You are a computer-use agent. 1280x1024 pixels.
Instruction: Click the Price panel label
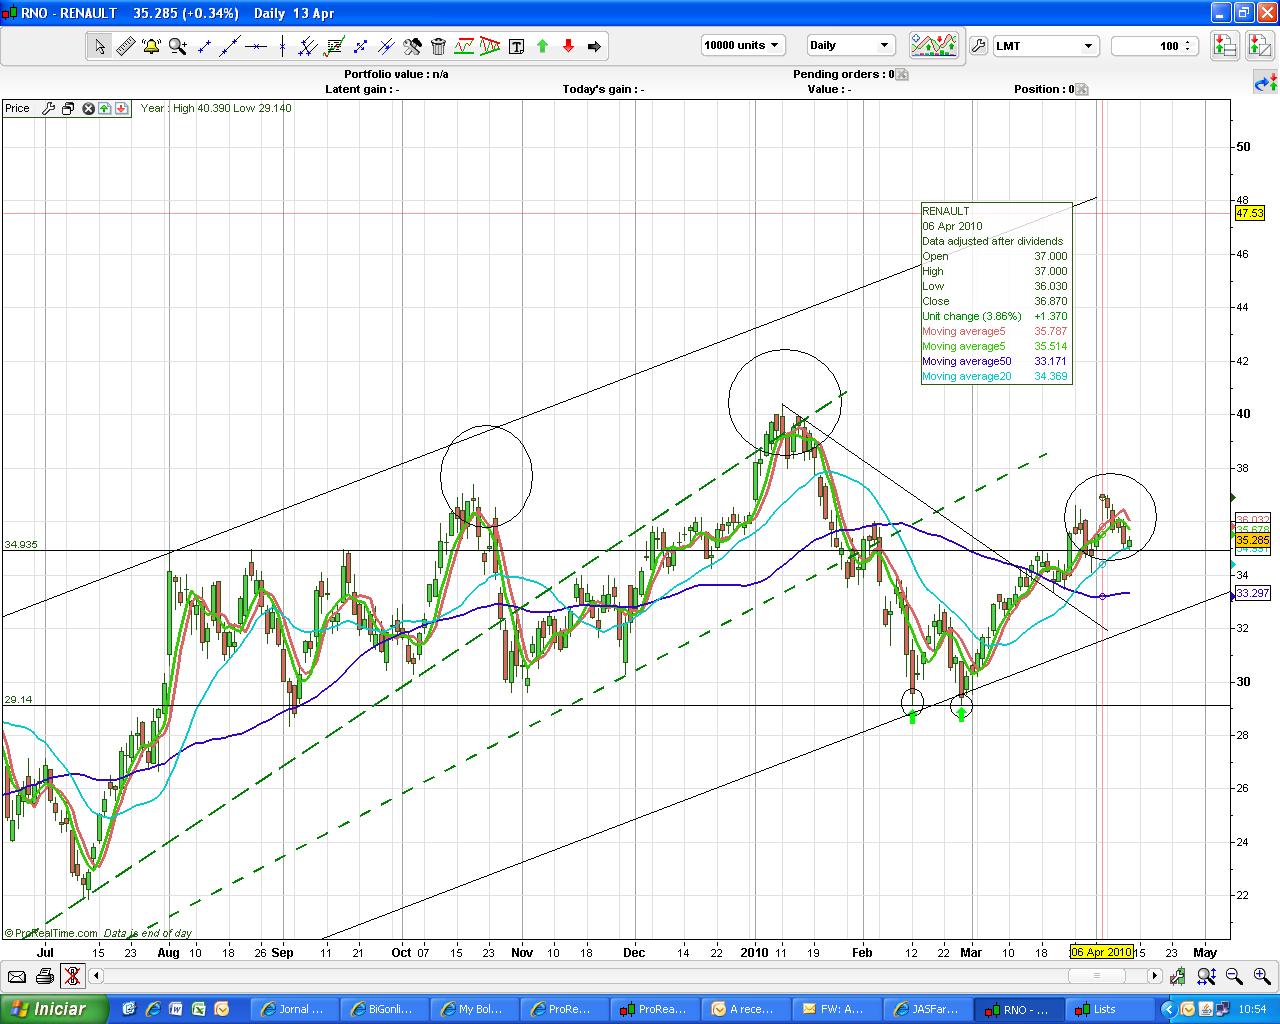point(17,108)
